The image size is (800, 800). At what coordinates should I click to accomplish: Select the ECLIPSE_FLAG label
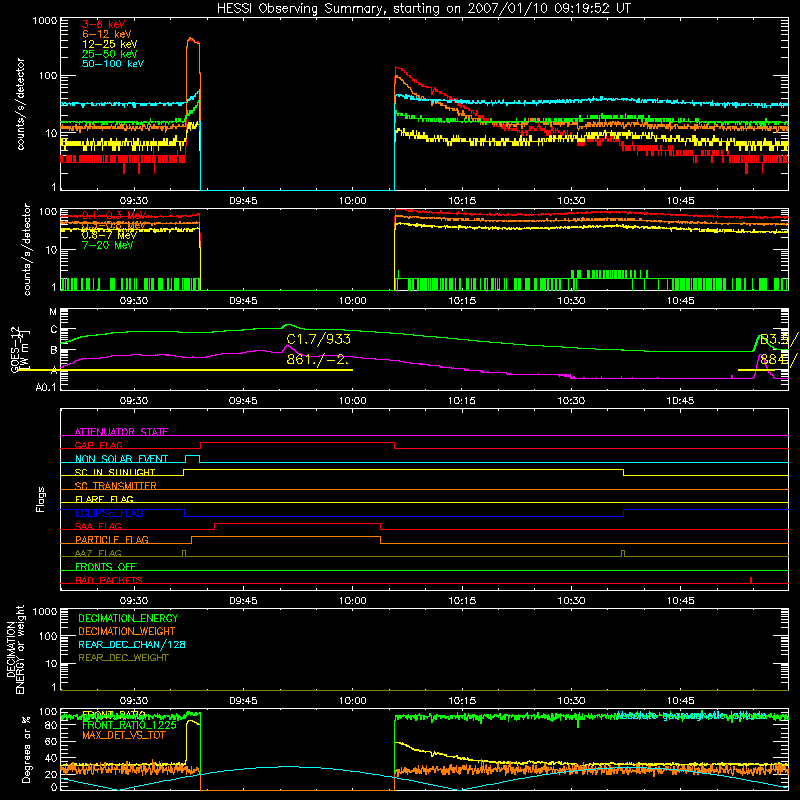[x=109, y=513]
